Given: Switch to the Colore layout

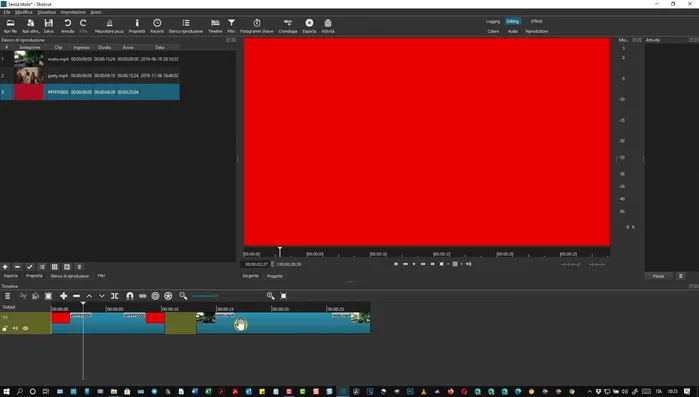Looking at the screenshot, I should click(x=493, y=31).
